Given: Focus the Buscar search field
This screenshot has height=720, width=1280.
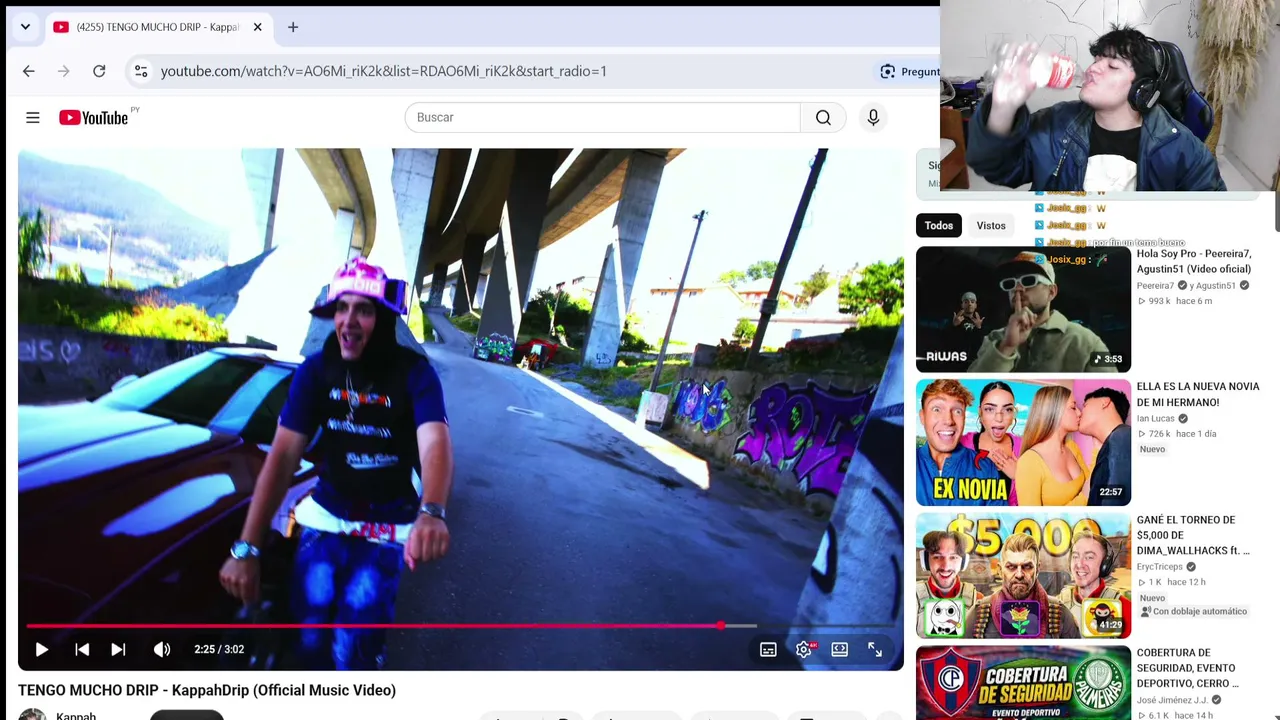Looking at the screenshot, I should (x=602, y=118).
